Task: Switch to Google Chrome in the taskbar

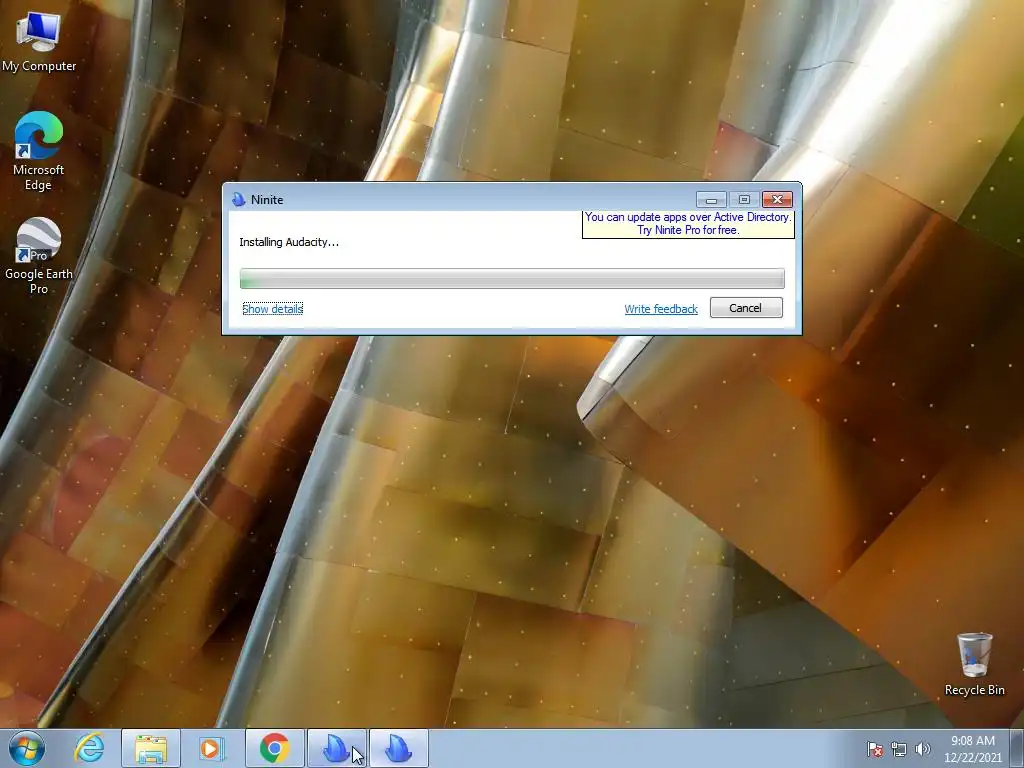Action: 274,748
